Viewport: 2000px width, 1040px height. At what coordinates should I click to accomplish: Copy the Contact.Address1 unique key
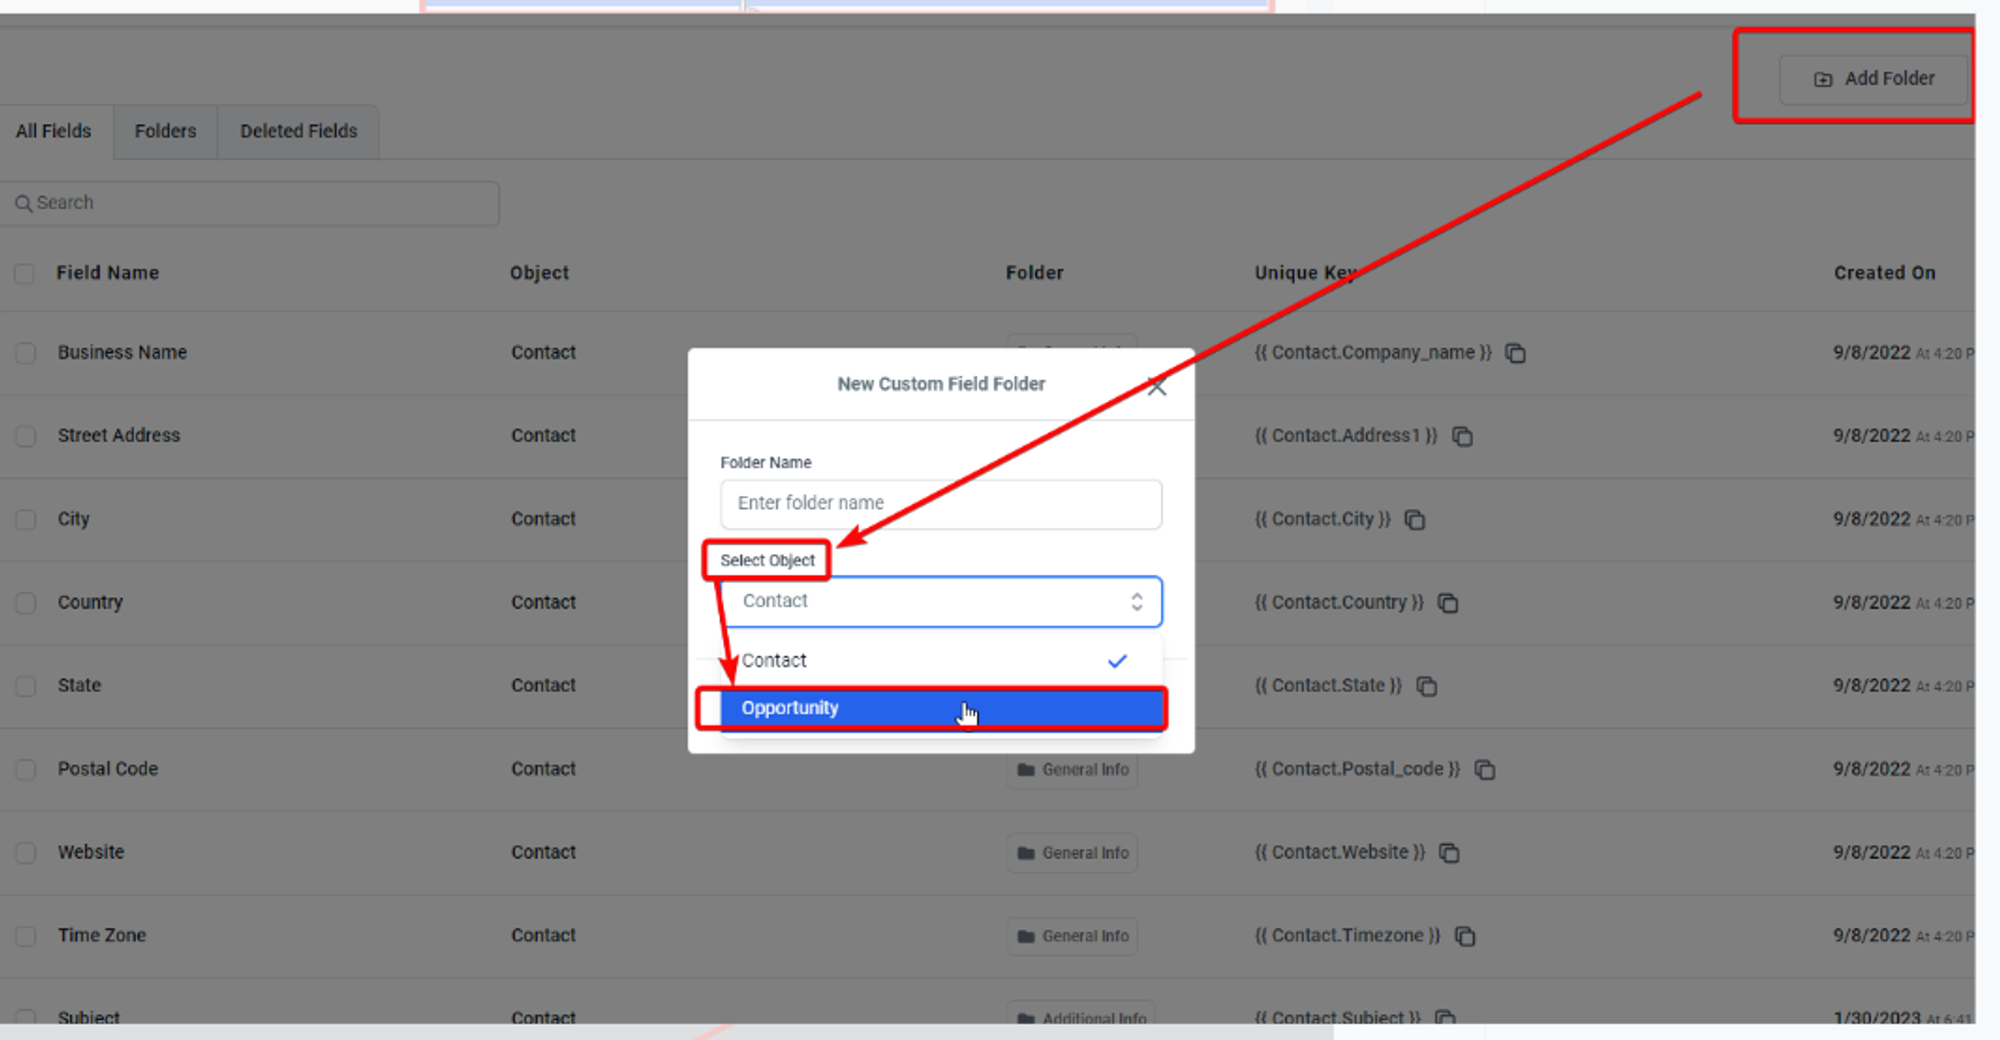coord(1462,436)
